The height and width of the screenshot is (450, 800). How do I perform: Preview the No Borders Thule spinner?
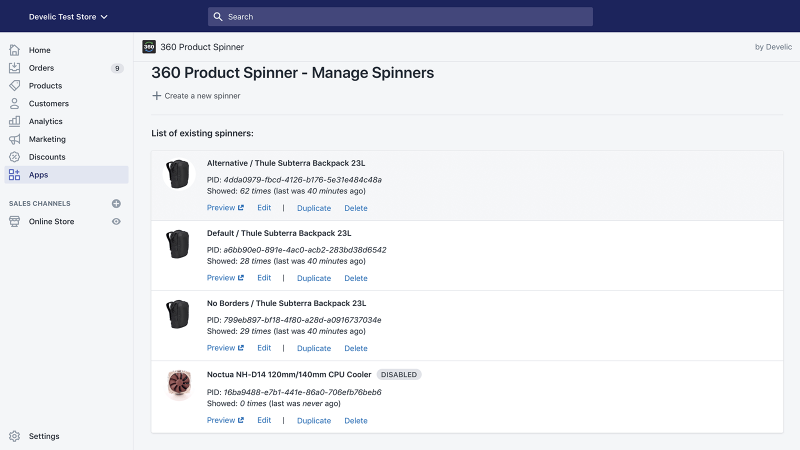(x=225, y=347)
